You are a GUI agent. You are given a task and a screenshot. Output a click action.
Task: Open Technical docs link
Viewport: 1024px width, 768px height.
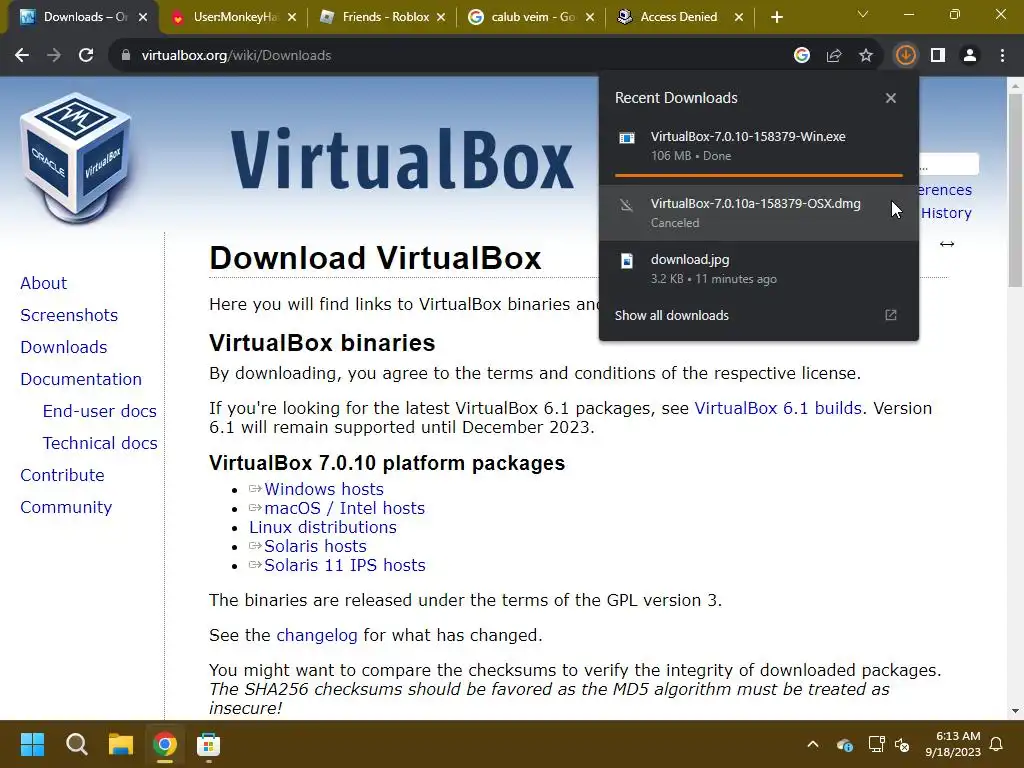pyautogui.click(x=100, y=443)
